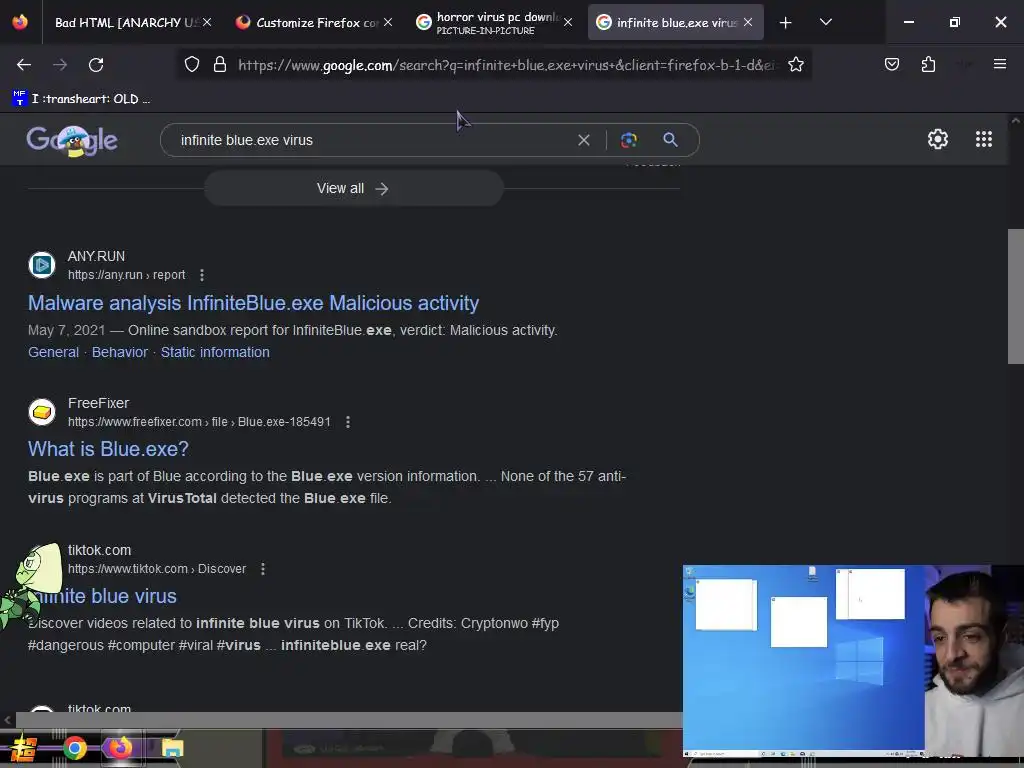Open Google Chrome from the taskbar
Image resolution: width=1024 pixels, height=768 pixels.
coord(75,748)
